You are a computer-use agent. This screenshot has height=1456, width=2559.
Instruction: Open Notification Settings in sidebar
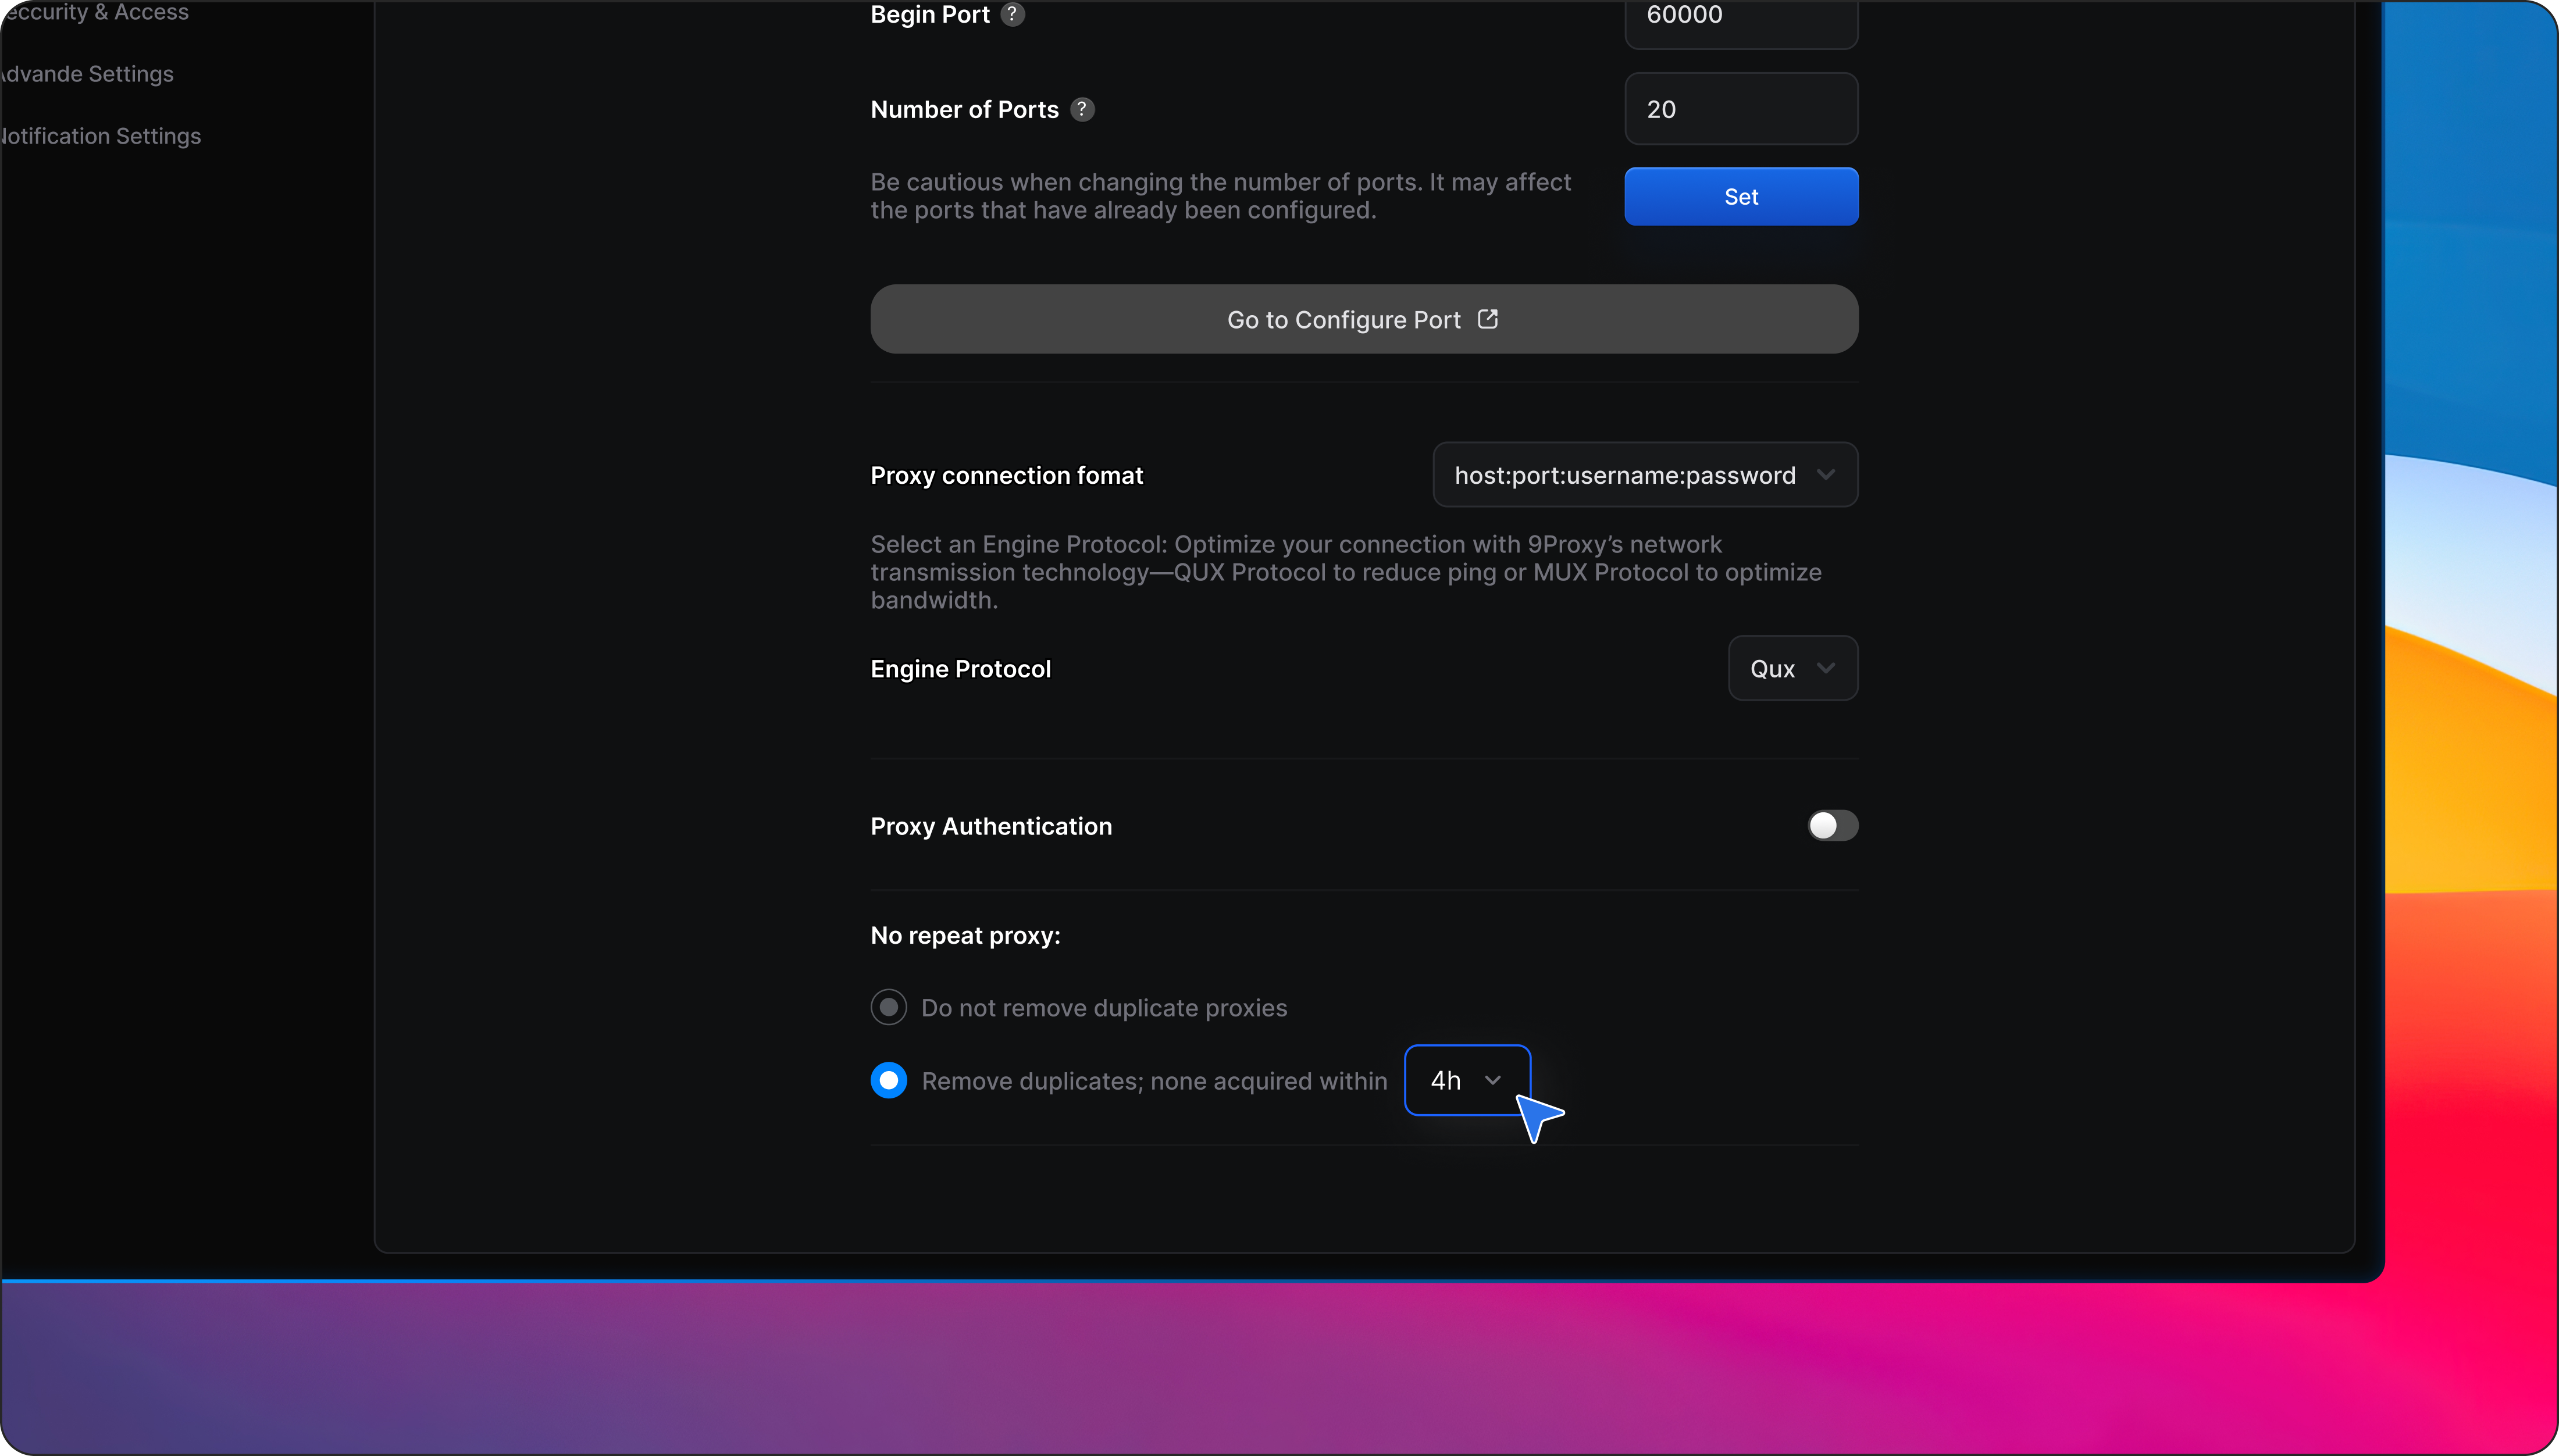pos(101,136)
